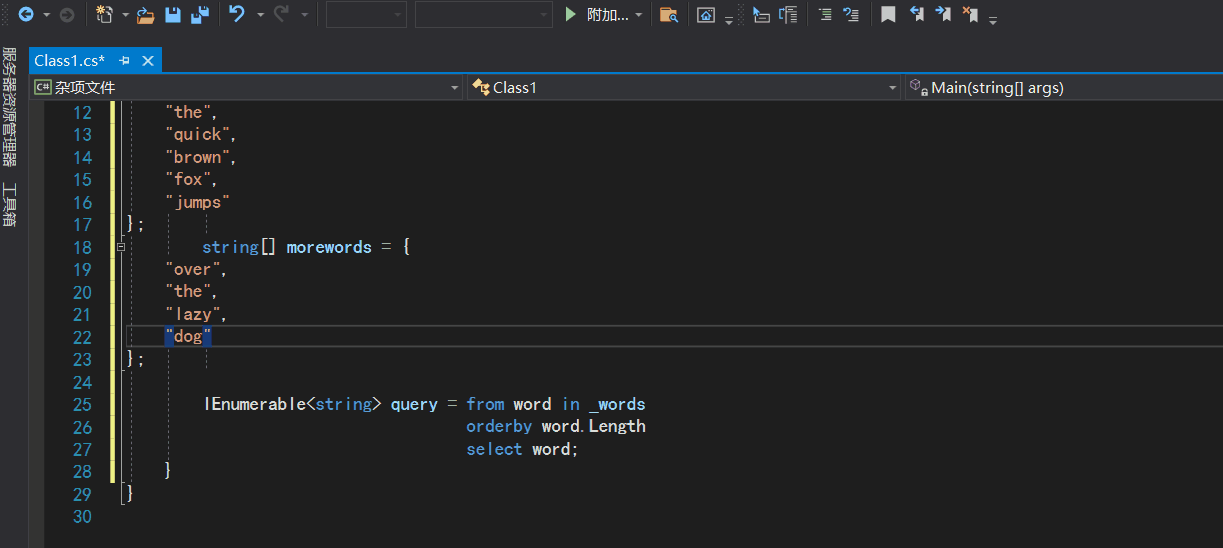Click the New Project toolbar icon
Viewport: 1223px width, 548px height.
[x=105, y=14]
